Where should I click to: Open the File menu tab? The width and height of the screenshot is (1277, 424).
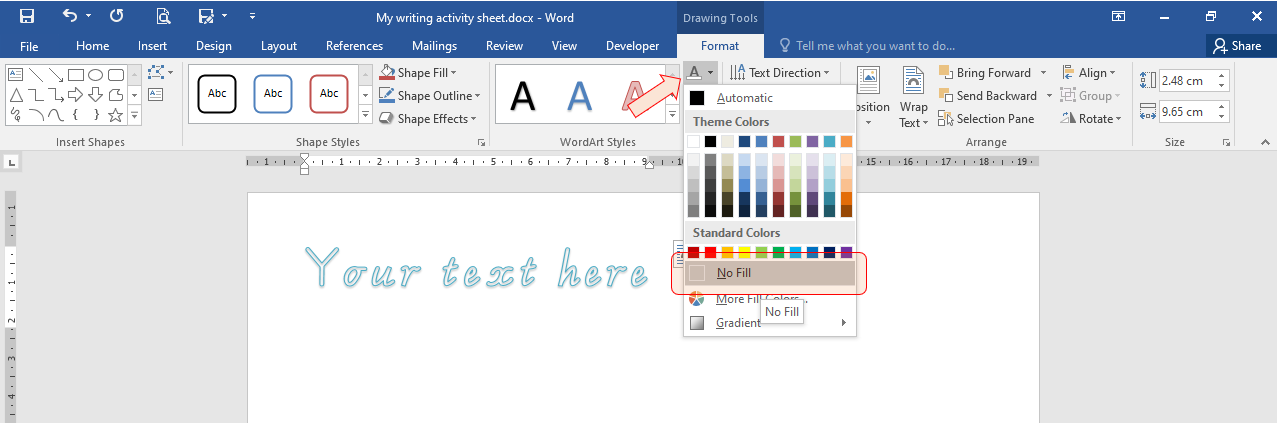point(29,46)
